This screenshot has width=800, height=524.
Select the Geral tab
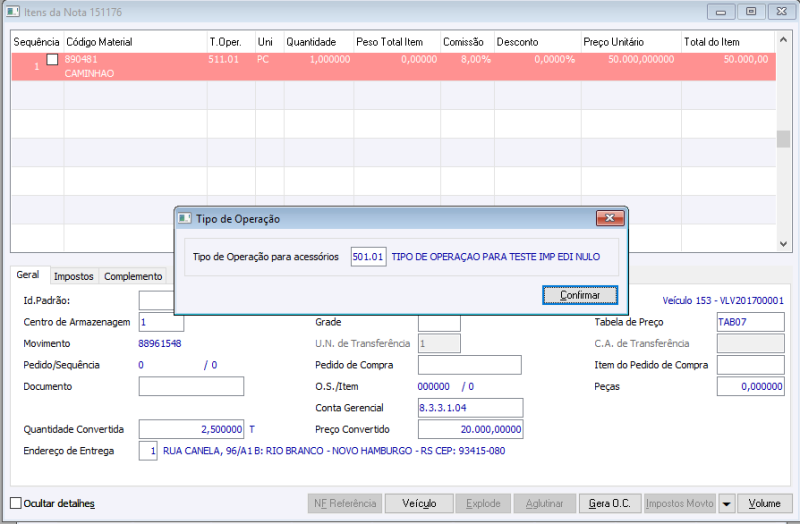pos(28,275)
